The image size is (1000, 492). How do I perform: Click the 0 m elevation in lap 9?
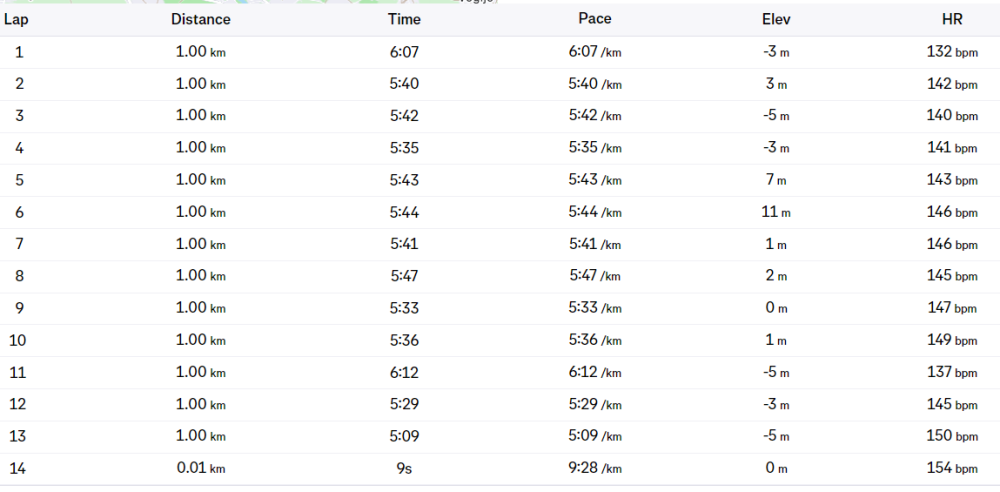pyautogui.click(x=776, y=308)
